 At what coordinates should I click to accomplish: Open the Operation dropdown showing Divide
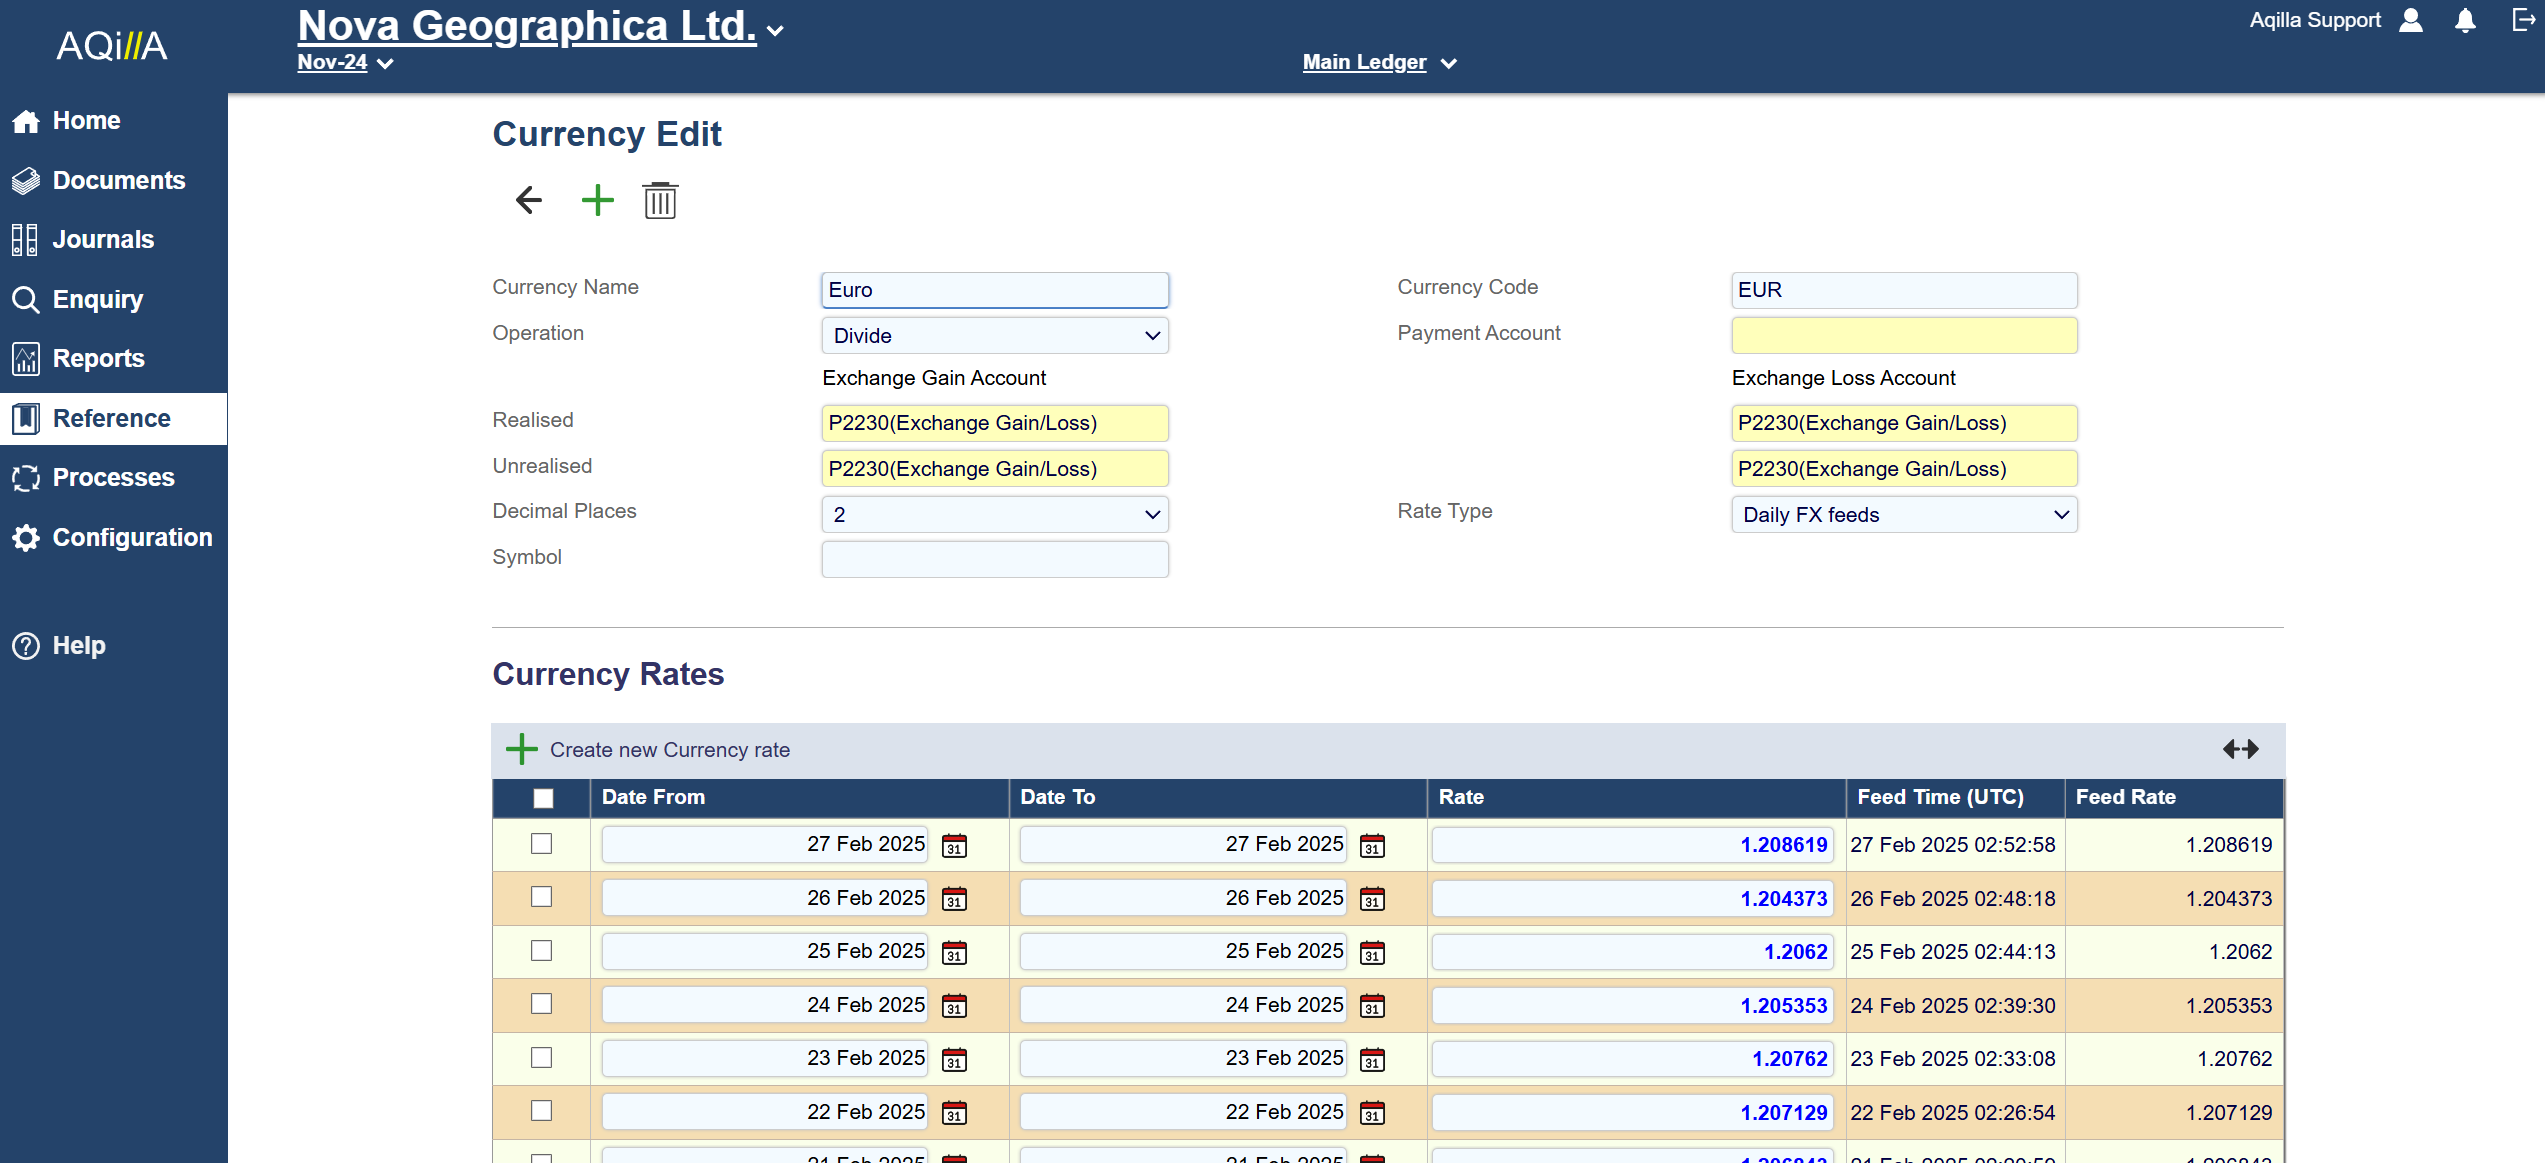pyautogui.click(x=994, y=336)
